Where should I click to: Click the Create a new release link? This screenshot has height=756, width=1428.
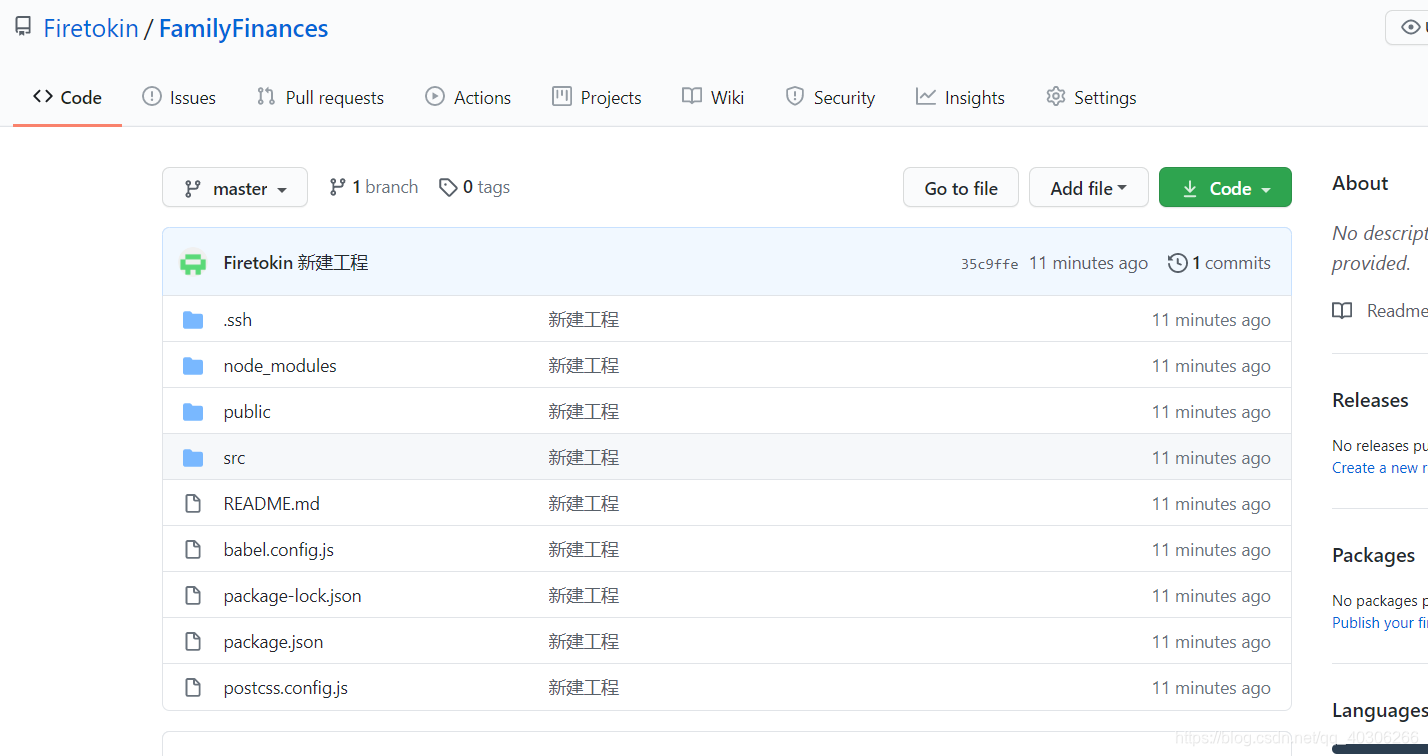1380,468
